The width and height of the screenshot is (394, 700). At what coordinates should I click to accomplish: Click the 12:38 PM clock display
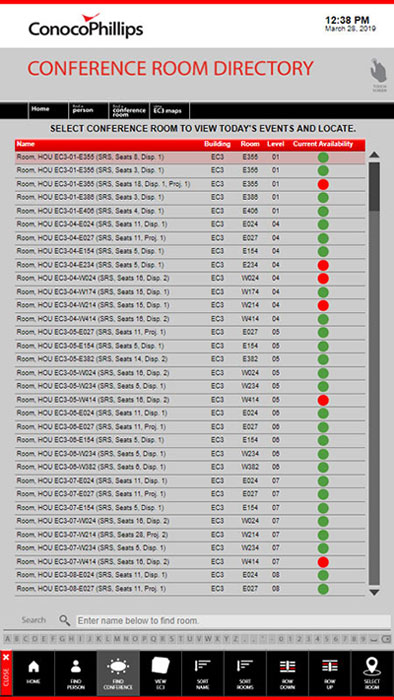[347, 20]
